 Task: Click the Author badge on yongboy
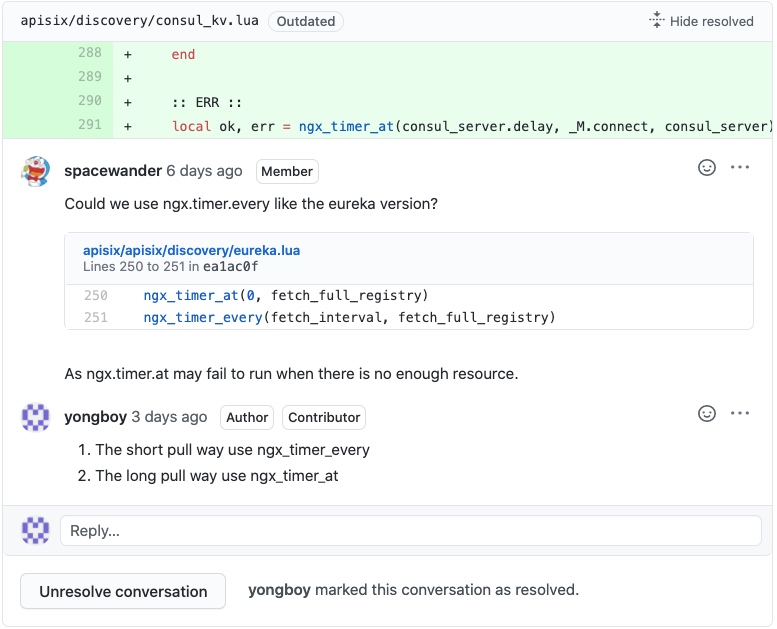[x=247, y=417]
